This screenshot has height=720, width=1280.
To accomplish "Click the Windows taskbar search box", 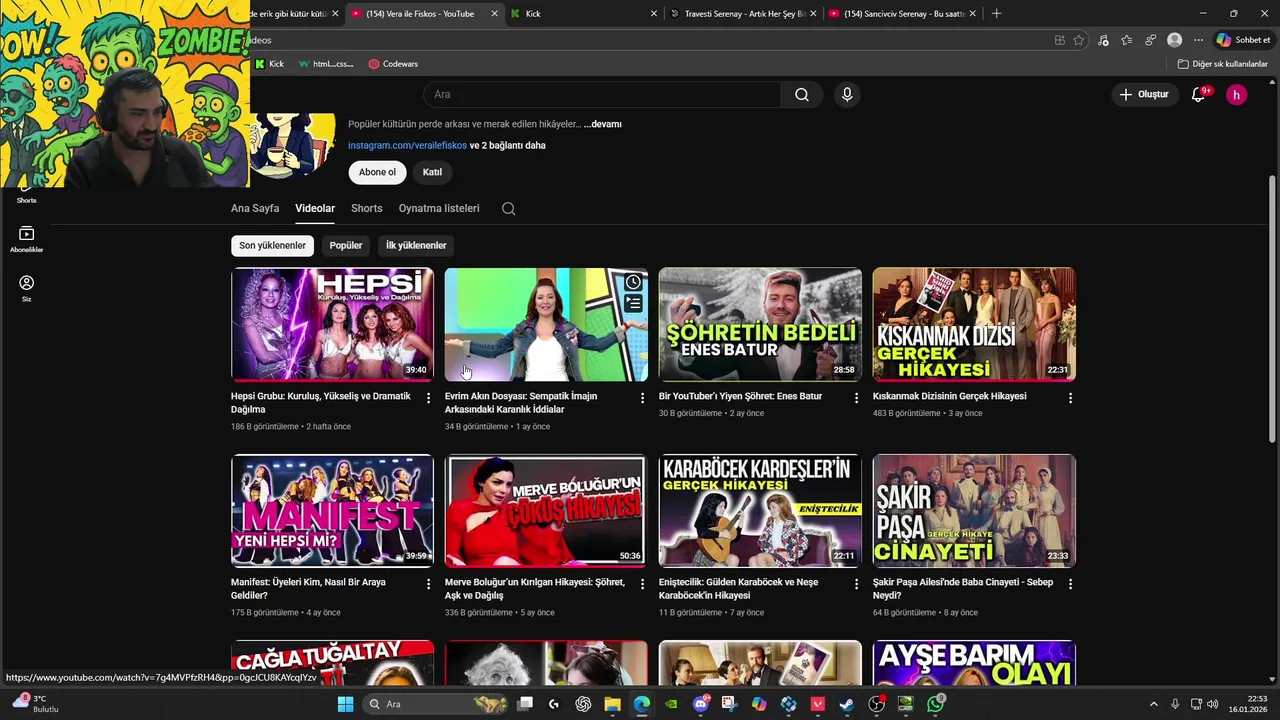I will click(x=435, y=704).
